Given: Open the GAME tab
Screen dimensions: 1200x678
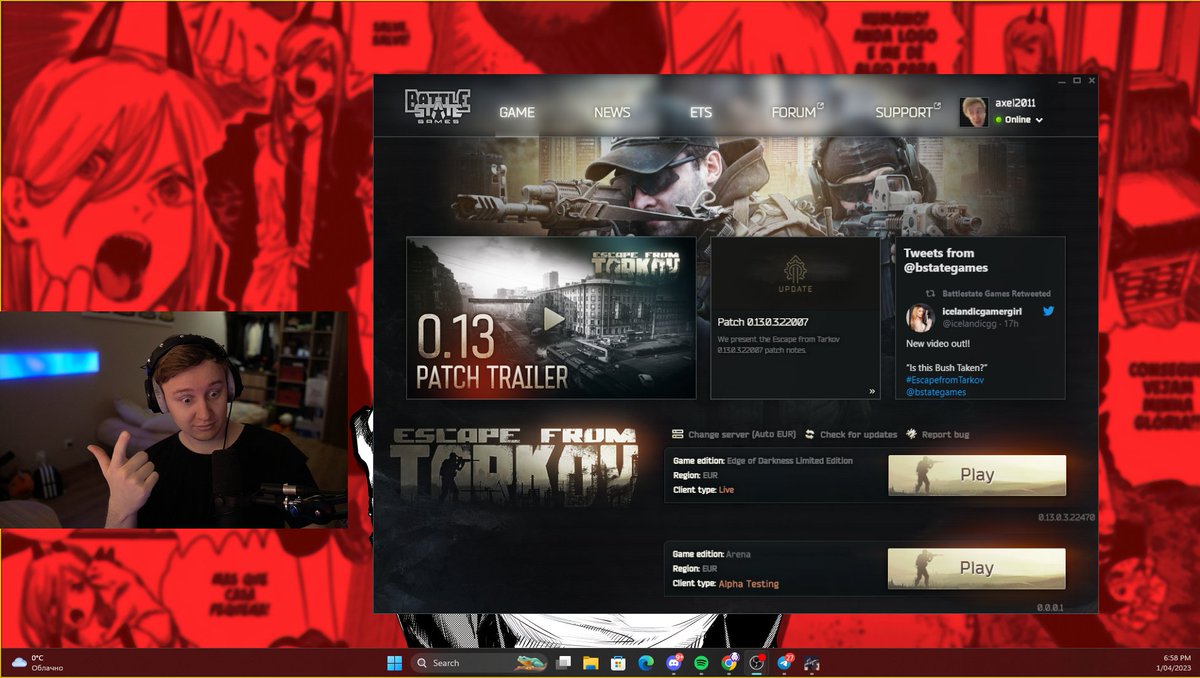Looking at the screenshot, I should pos(517,112).
